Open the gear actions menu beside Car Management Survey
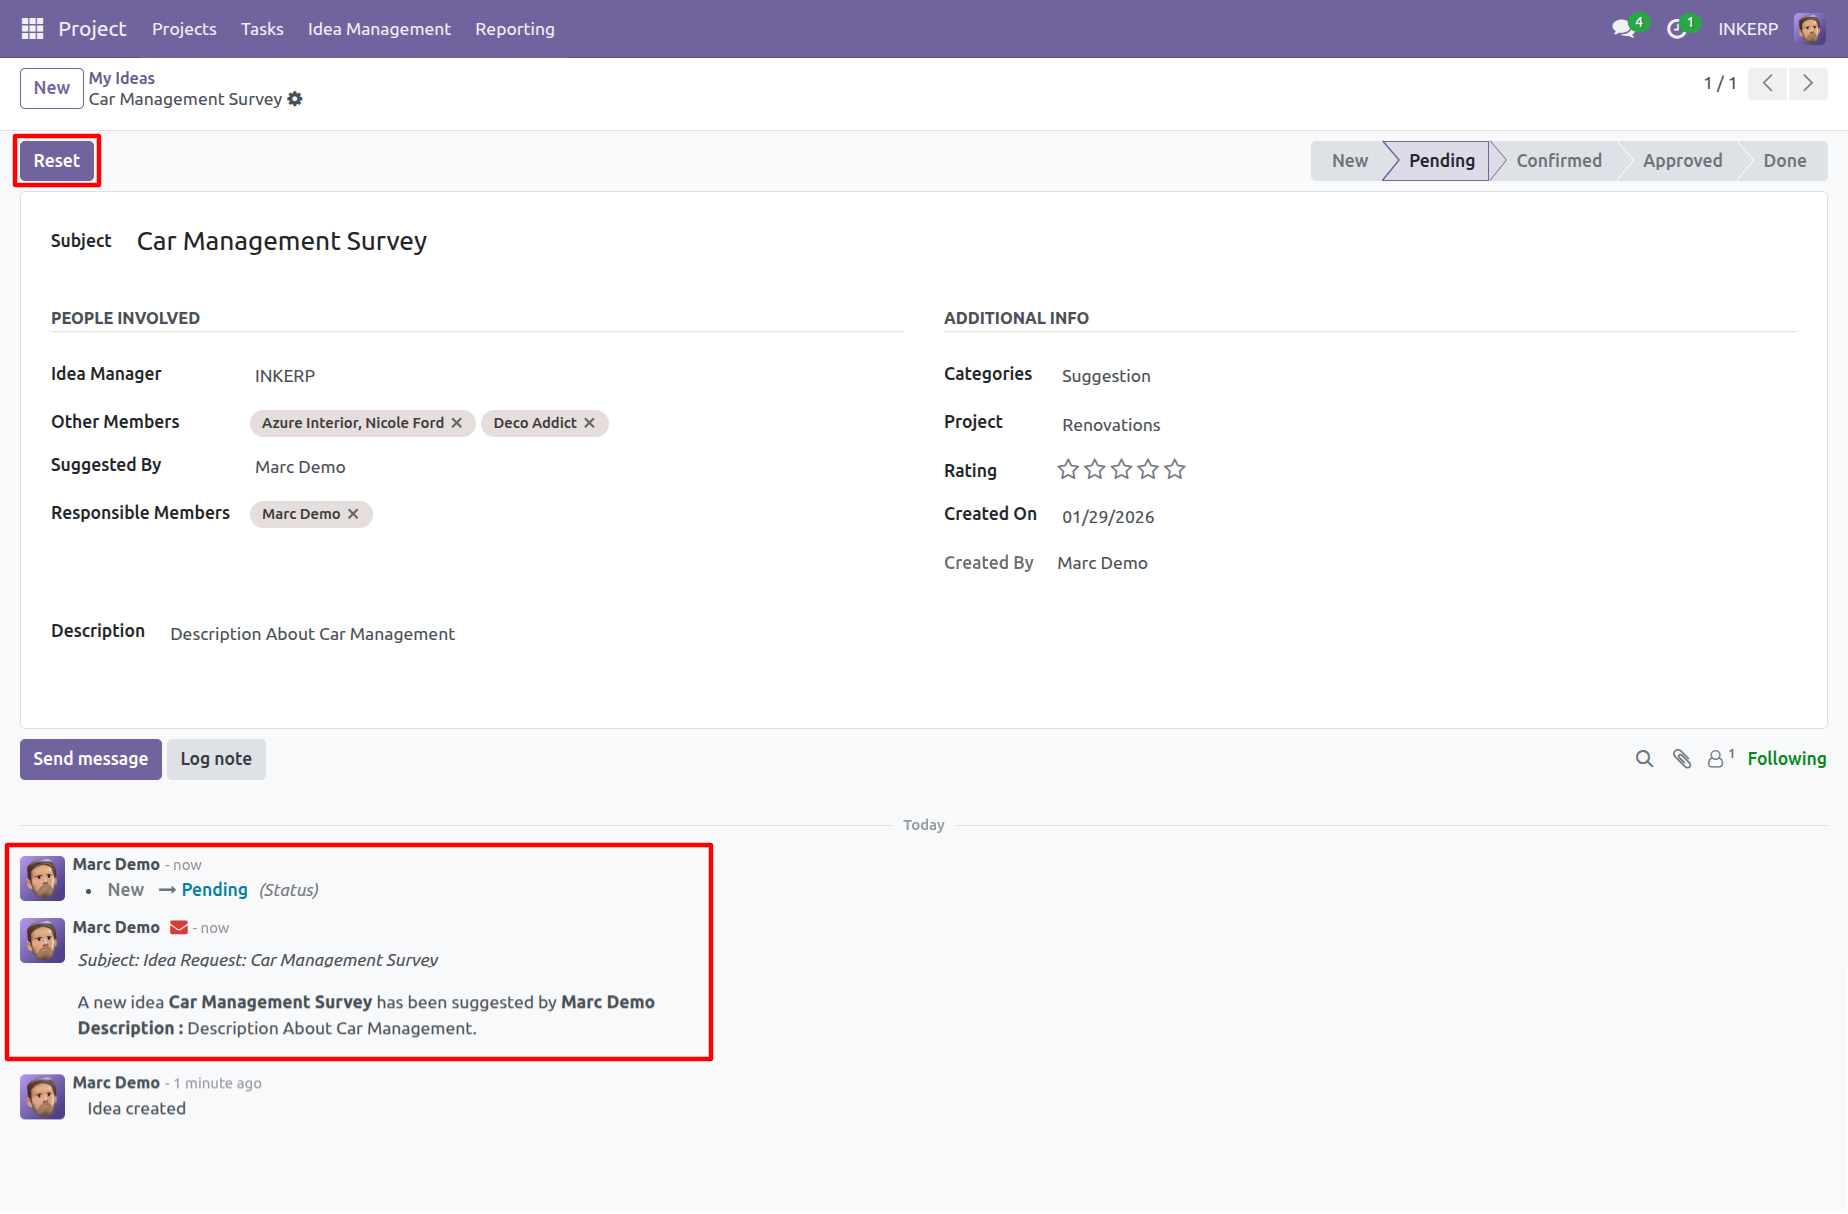Screen dimensions: 1848x1214 click(x=295, y=99)
